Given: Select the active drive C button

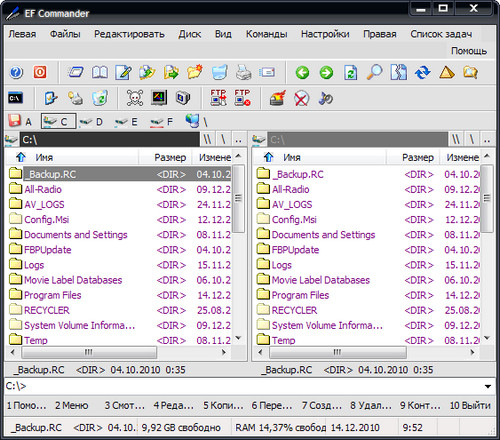Looking at the screenshot, I should click(59, 121).
